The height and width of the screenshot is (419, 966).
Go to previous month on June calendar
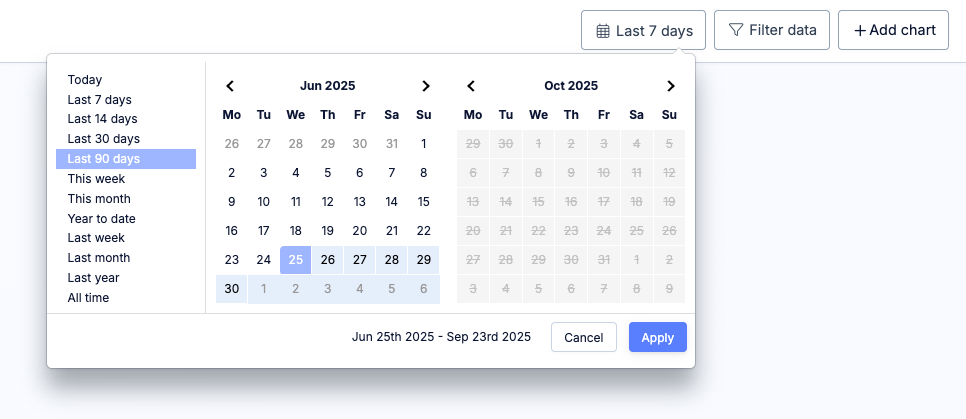tap(230, 86)
